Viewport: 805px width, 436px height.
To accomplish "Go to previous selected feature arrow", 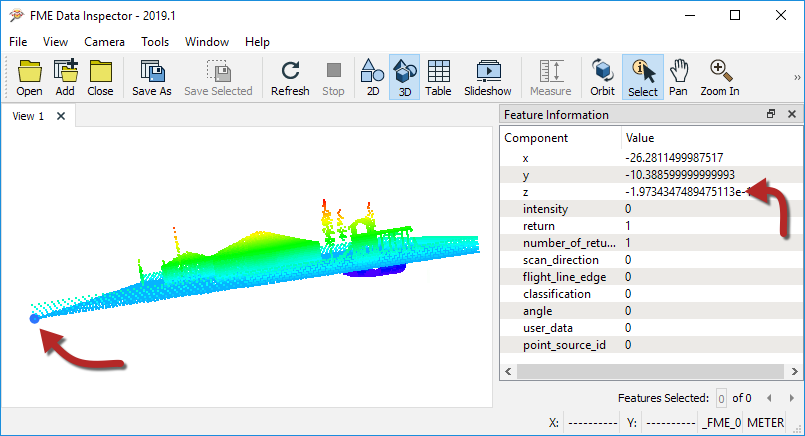I will 769,398.
